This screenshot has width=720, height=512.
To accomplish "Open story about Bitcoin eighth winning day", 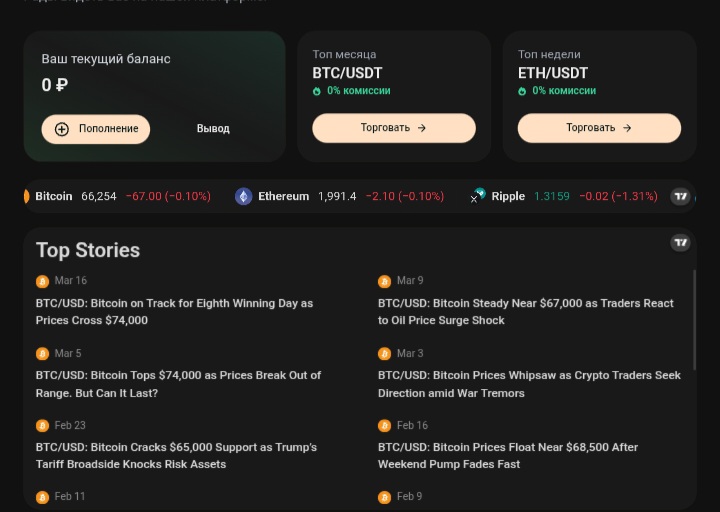I will click(174, 311).
